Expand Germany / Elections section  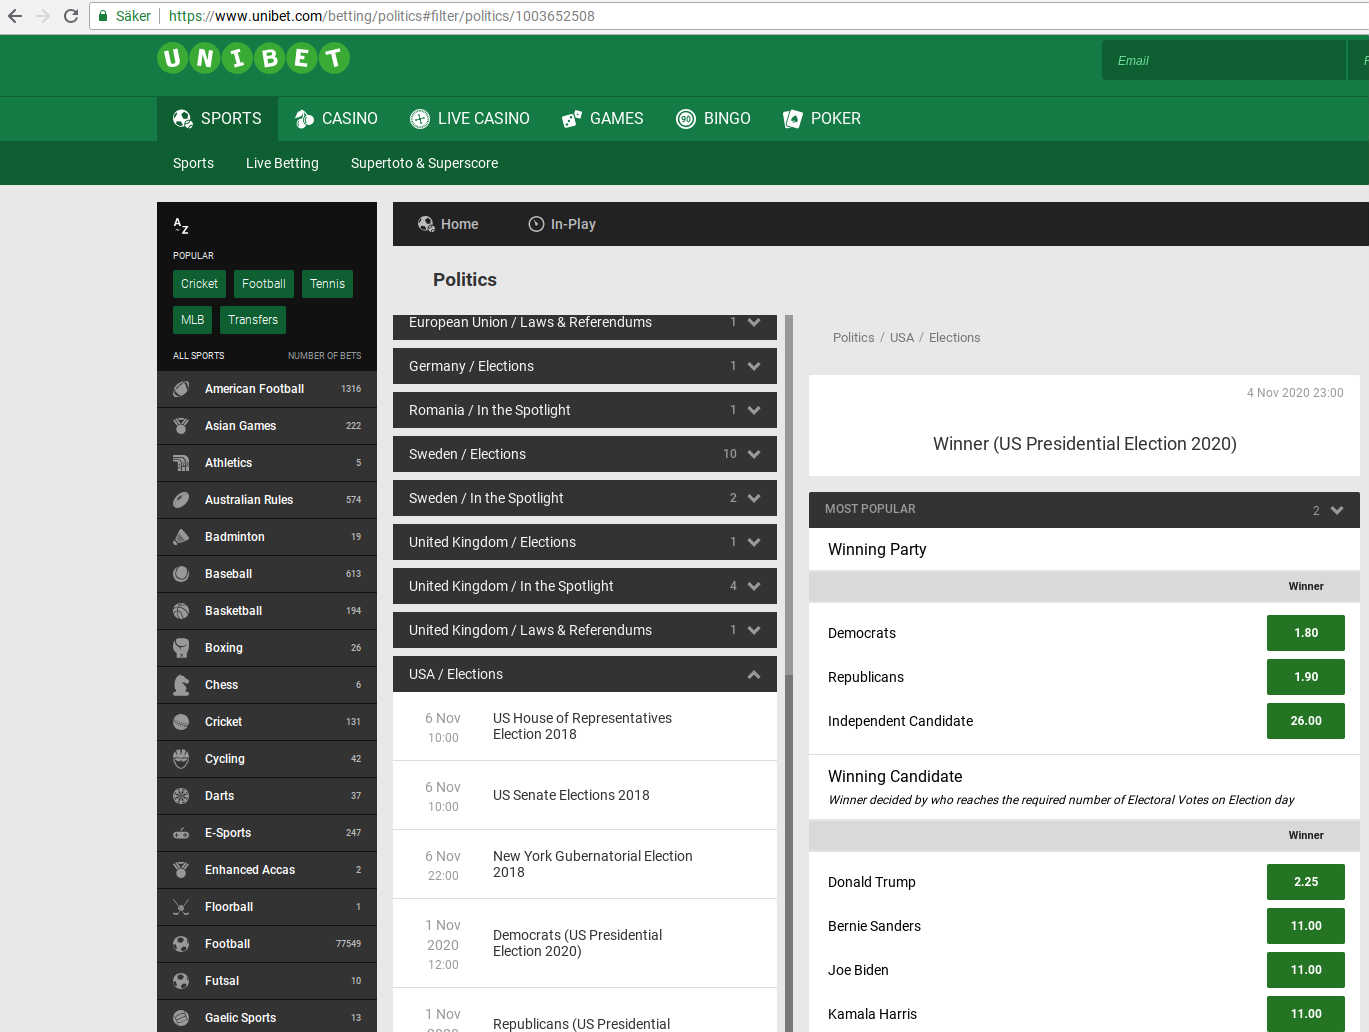585,366
